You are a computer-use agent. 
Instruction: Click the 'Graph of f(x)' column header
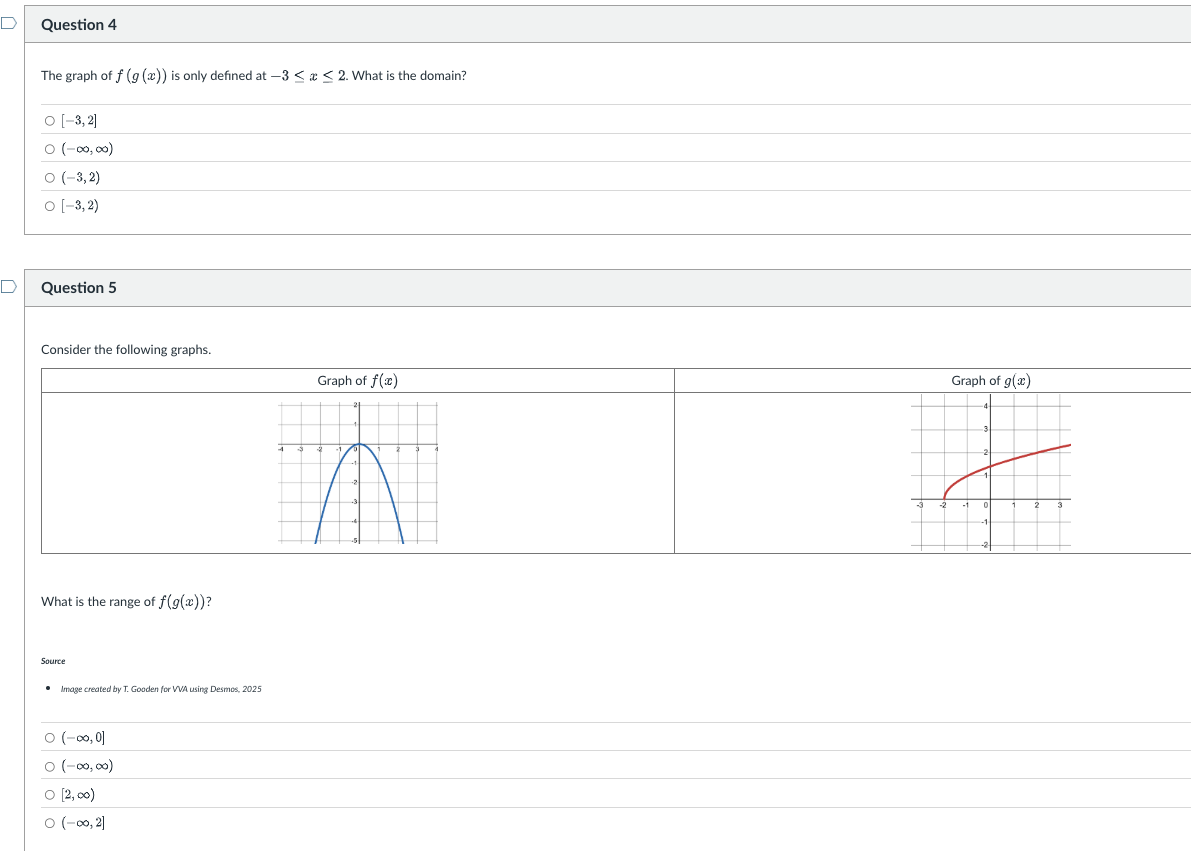[358, 380]
